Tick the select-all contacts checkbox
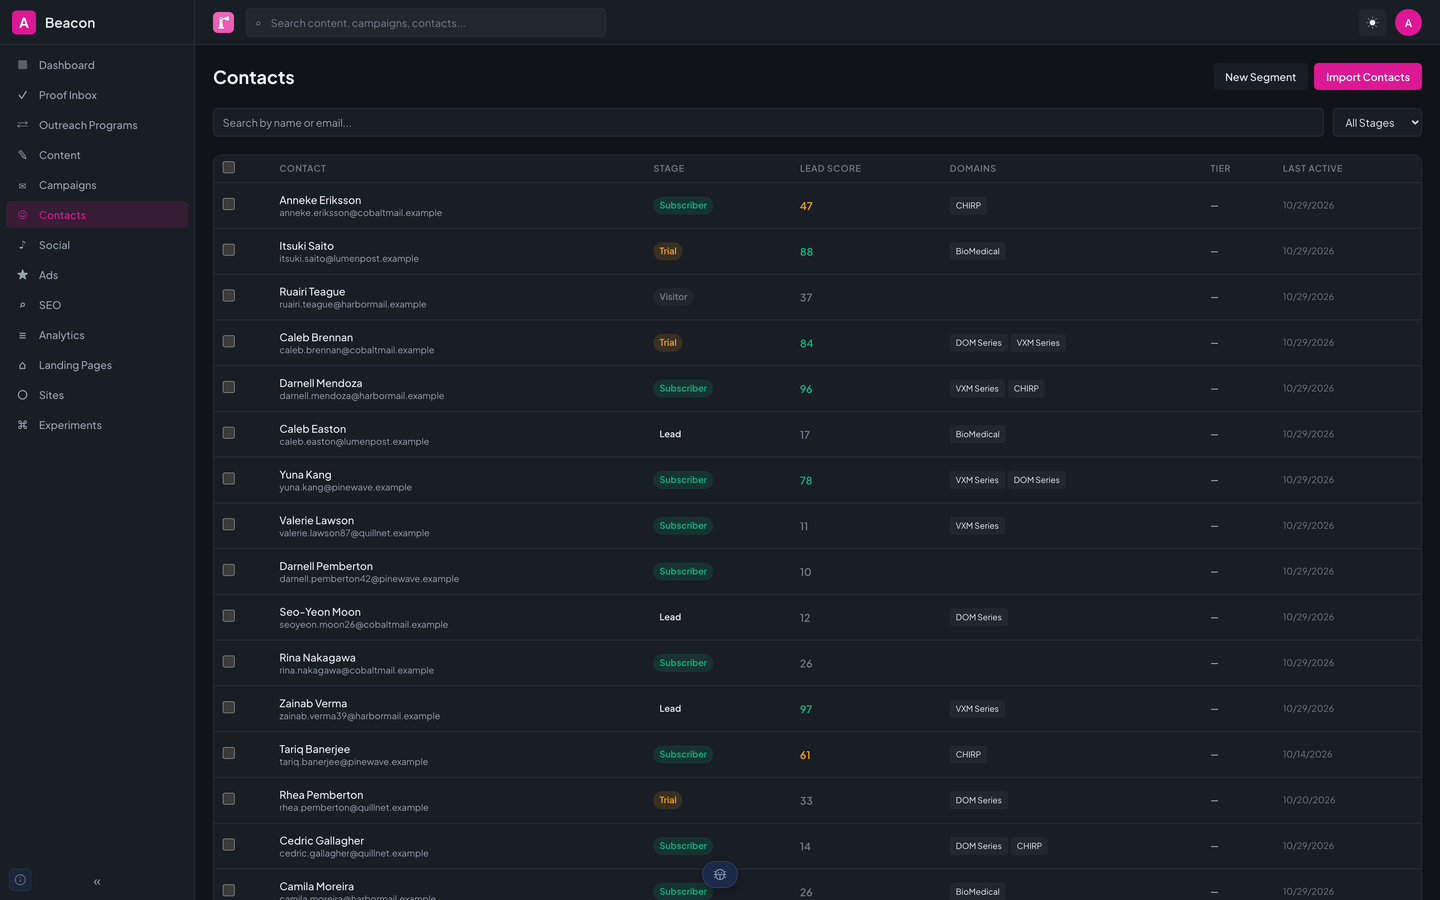 229,167
